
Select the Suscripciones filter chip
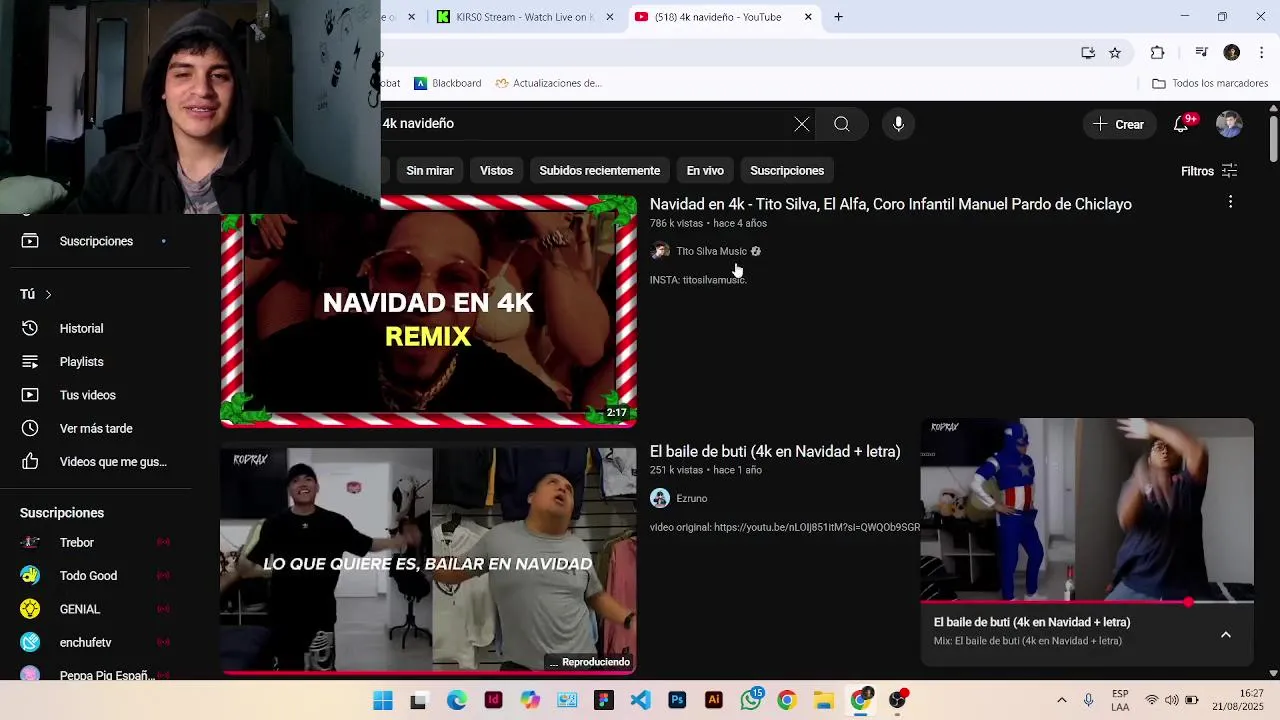pyautogui.click(x=787, y=171)
